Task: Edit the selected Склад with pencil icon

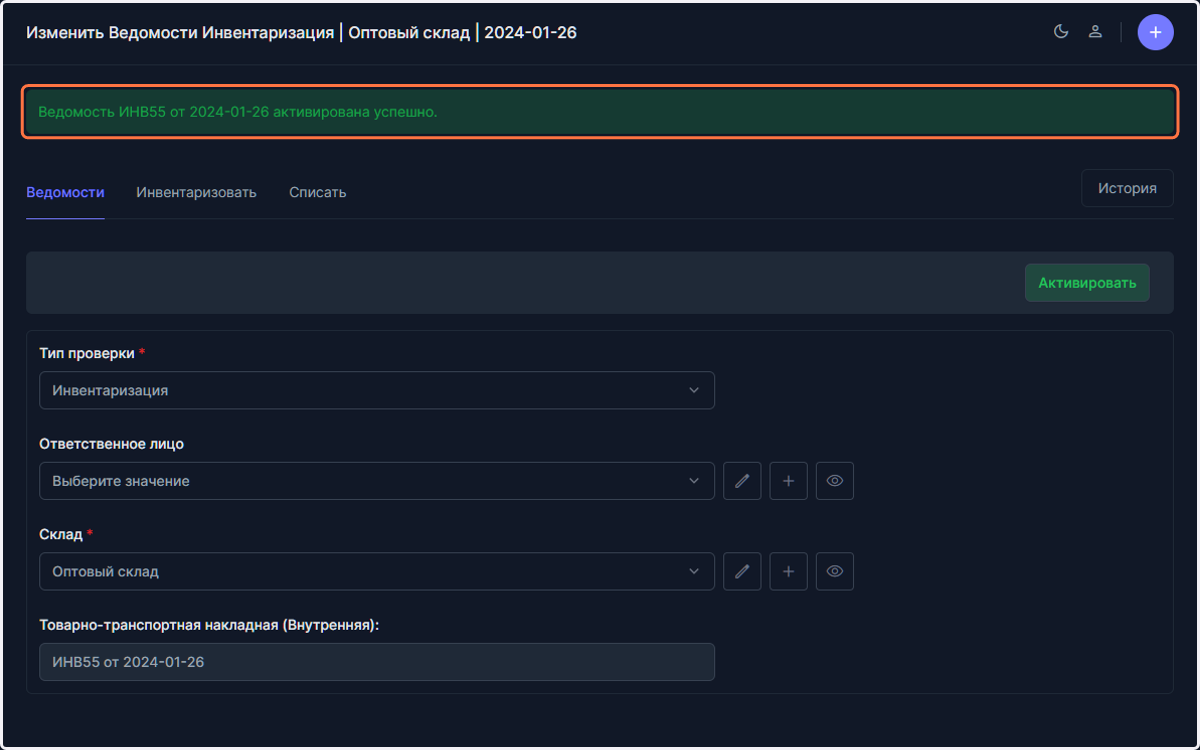Action: pyautogui.click(x=742, y=572)
